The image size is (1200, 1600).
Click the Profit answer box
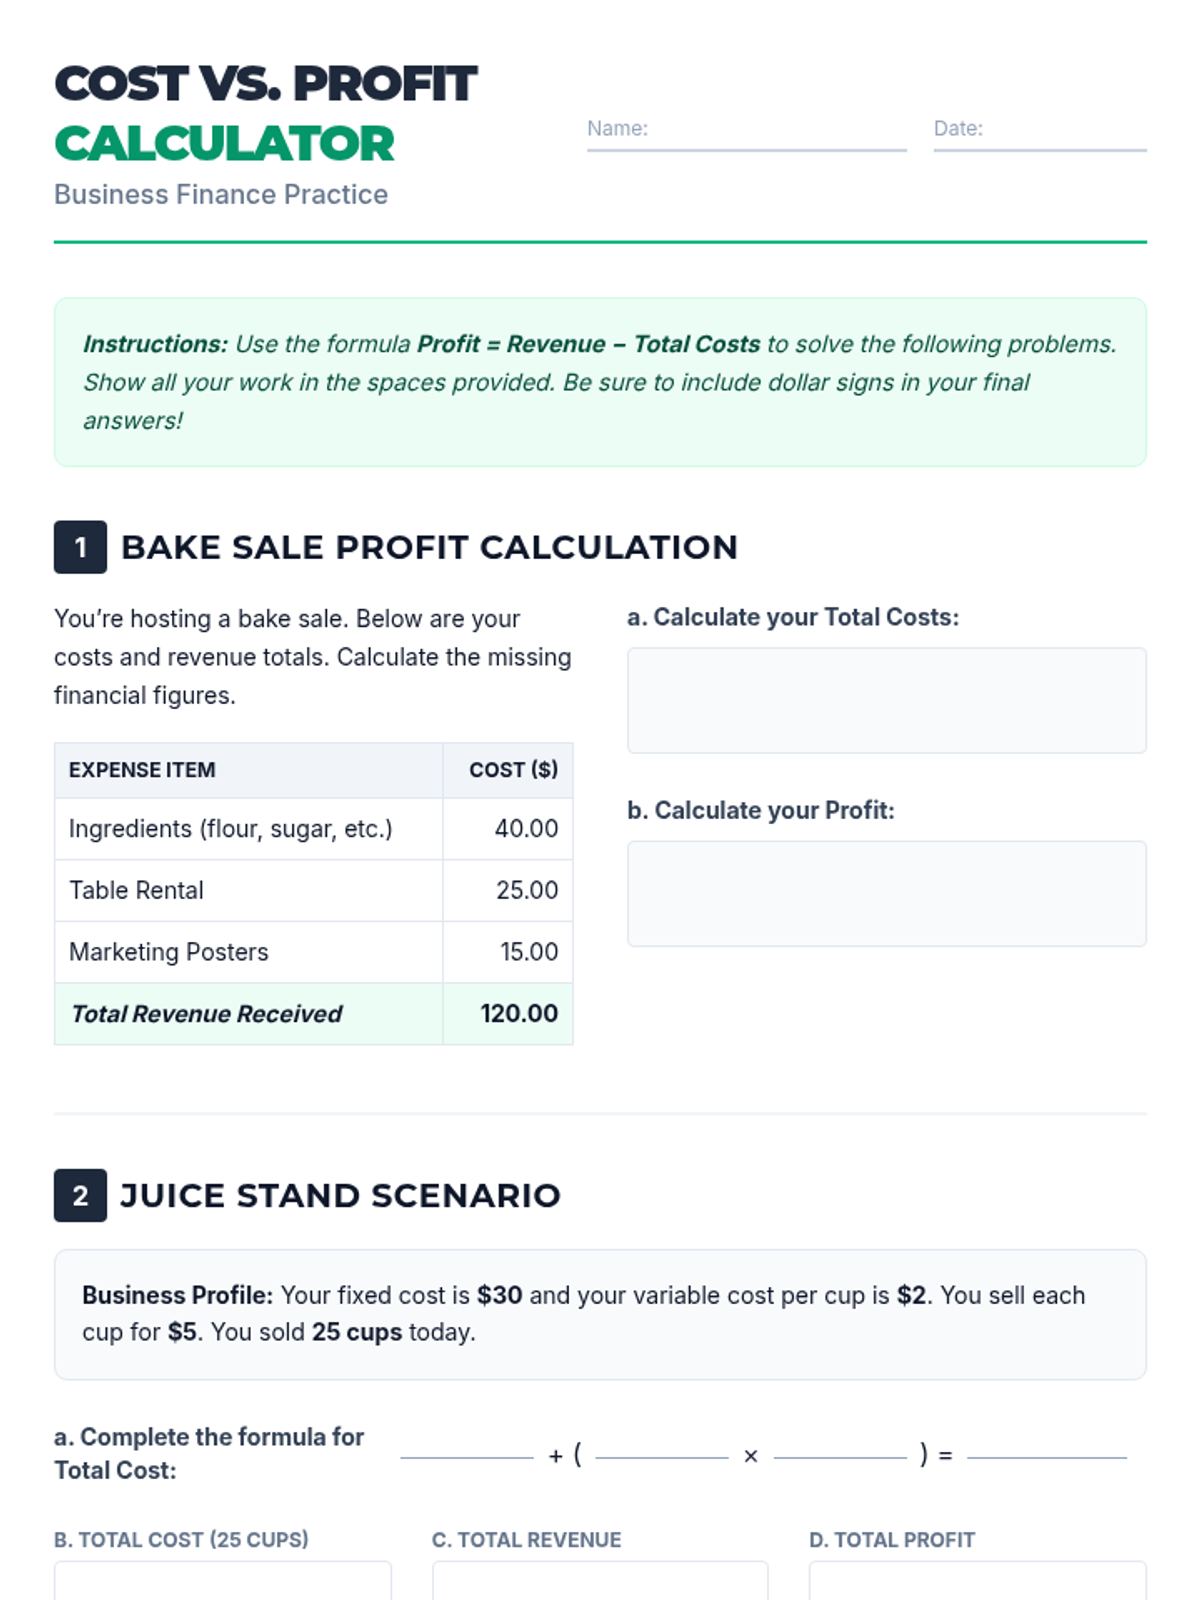tap(886, 893)
